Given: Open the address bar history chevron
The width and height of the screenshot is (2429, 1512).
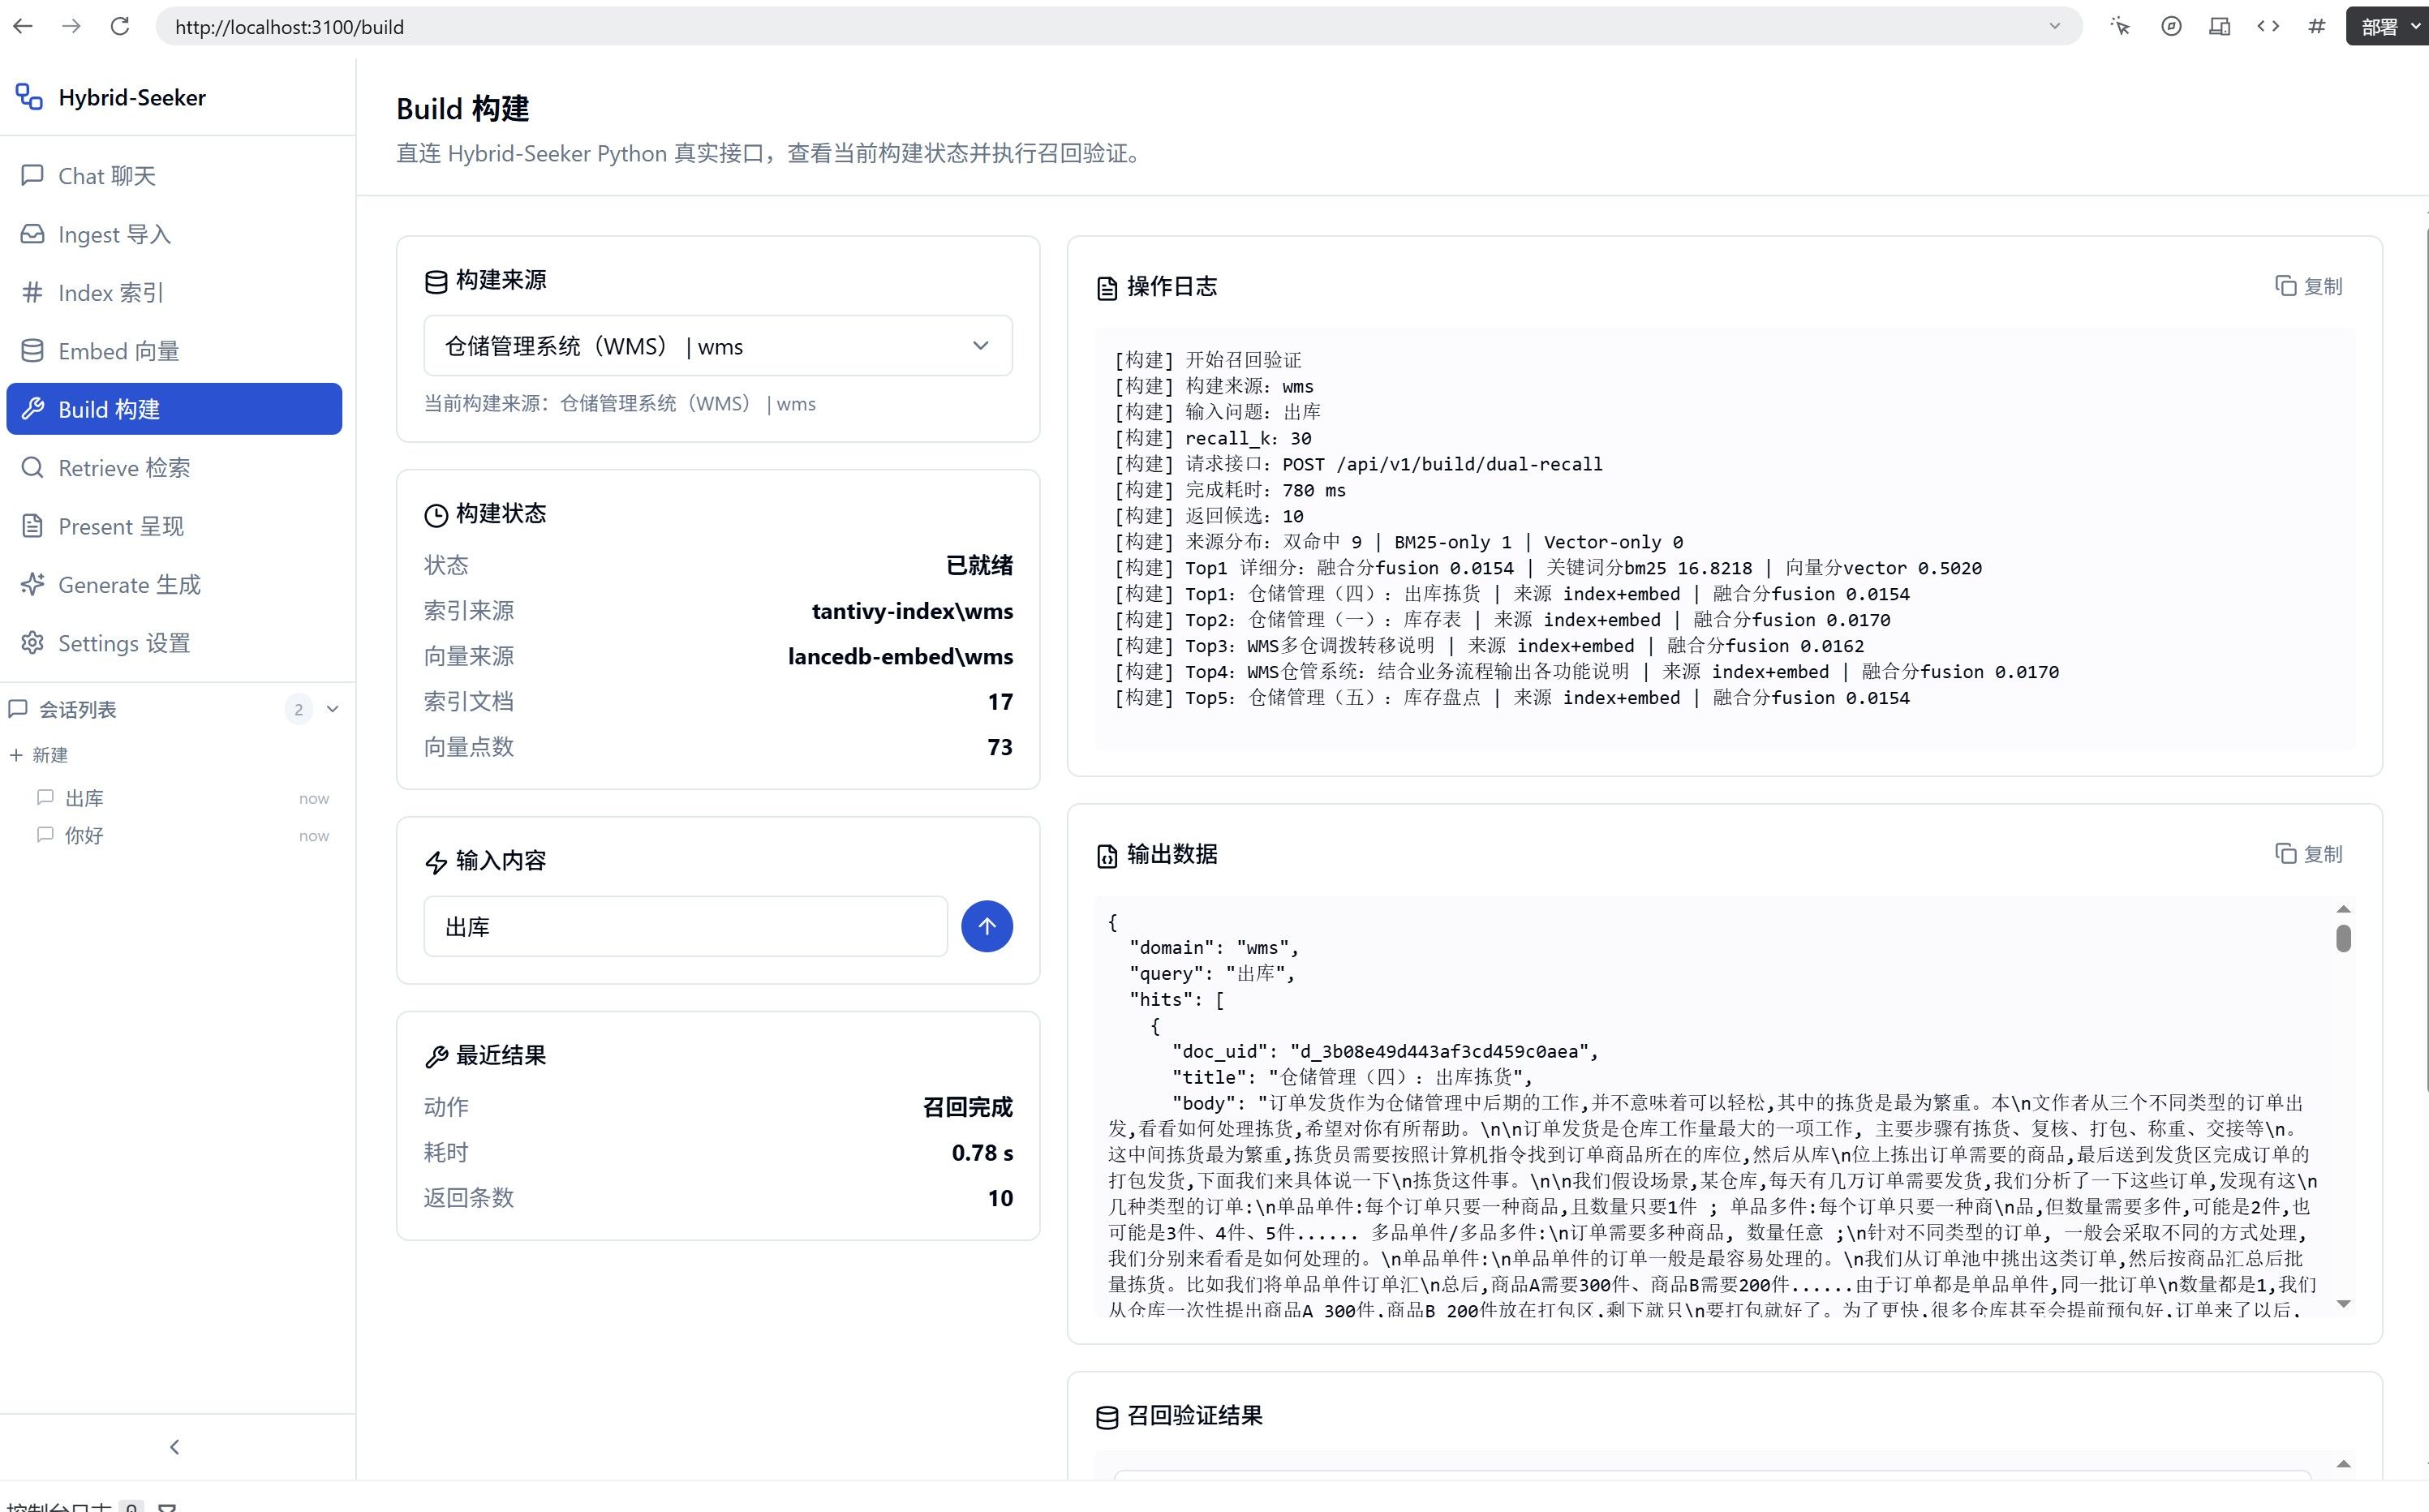Looking at the screenshot, I should [x=2054, y=26].
